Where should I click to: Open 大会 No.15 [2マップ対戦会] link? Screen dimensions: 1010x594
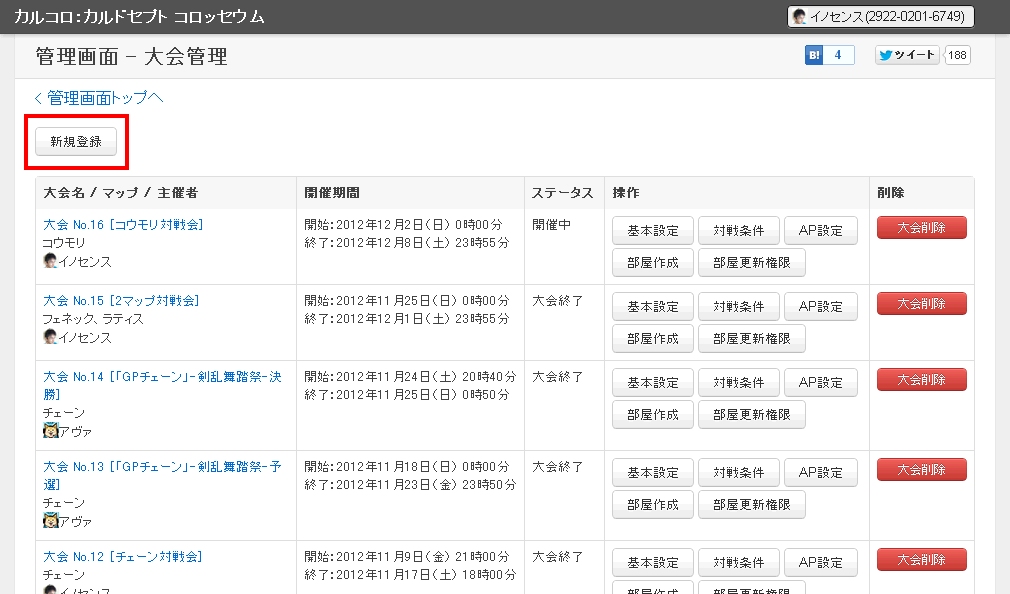tap(121, 301)
